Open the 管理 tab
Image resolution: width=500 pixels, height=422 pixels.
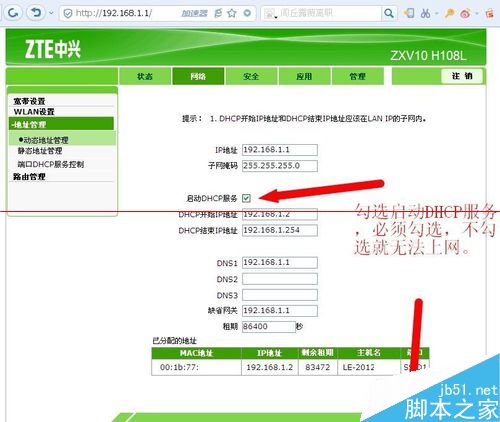coord(357,76)
